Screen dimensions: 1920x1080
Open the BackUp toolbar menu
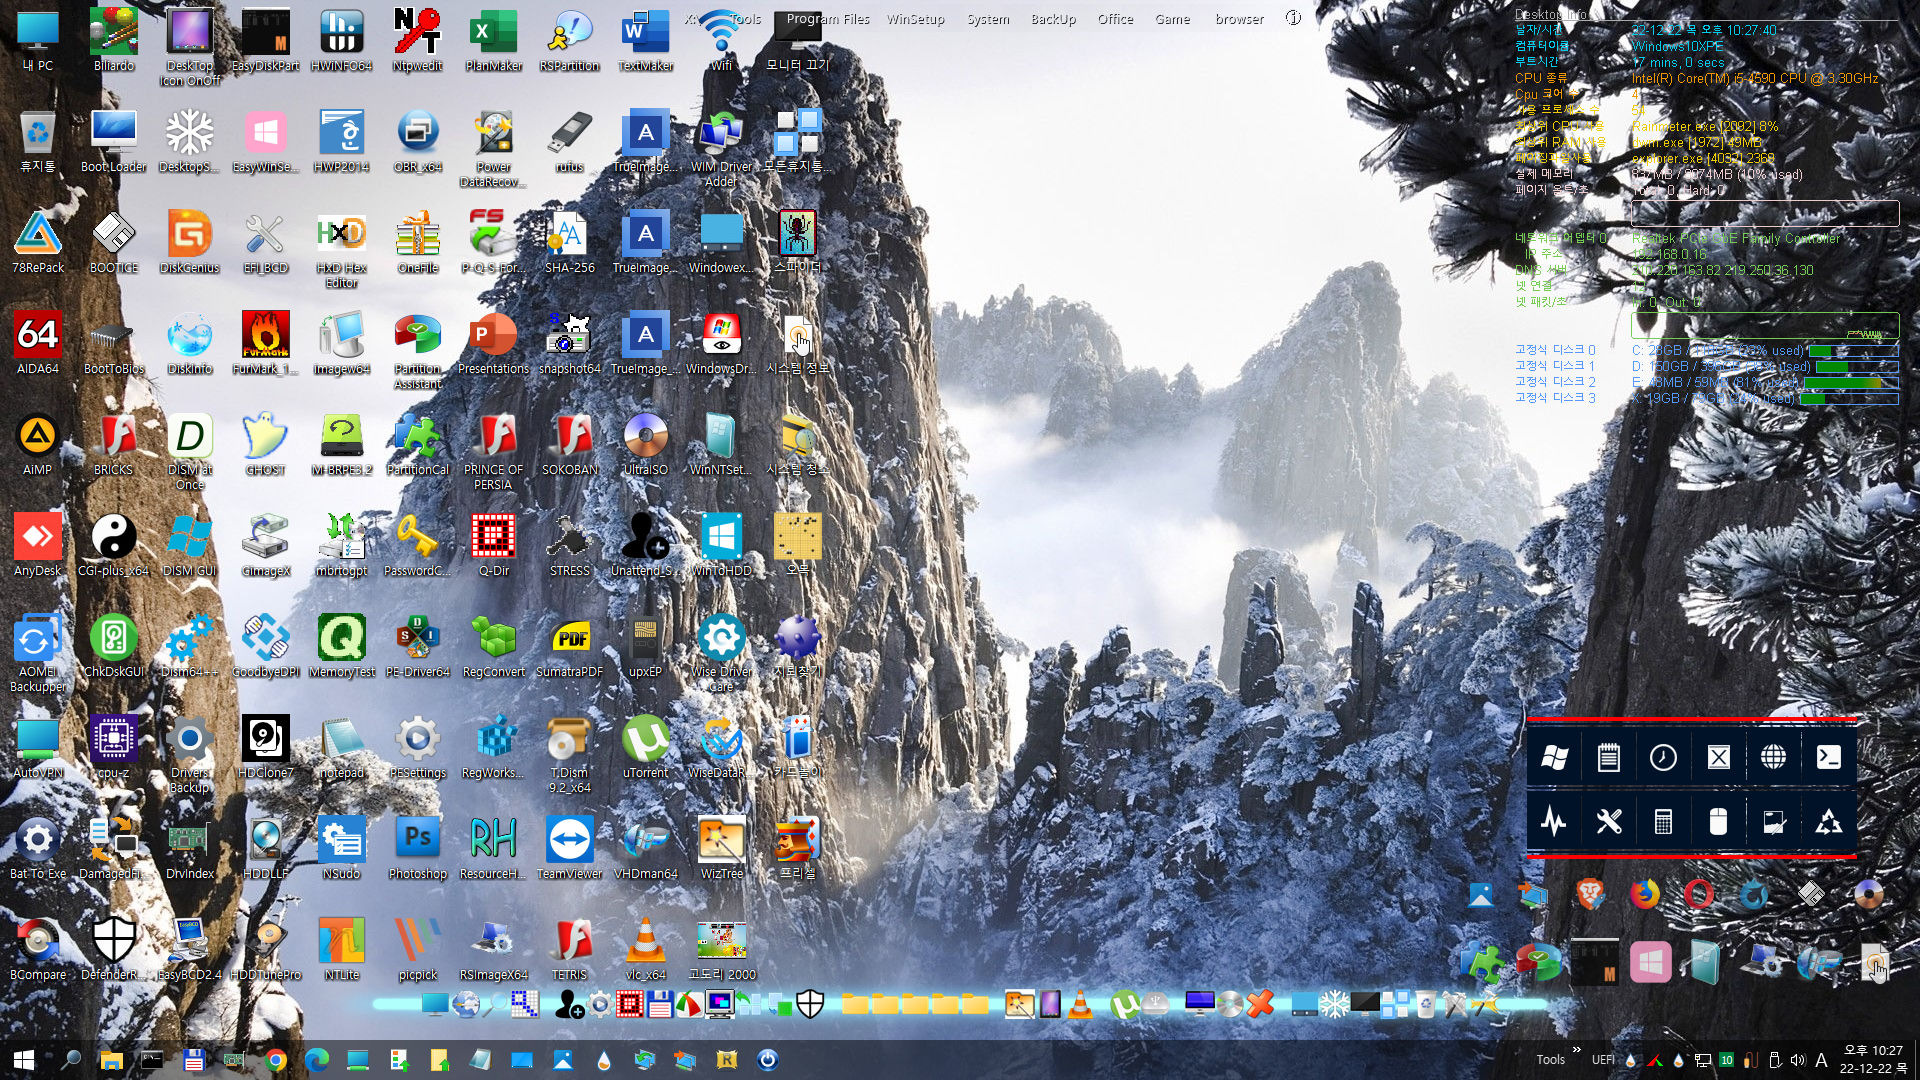pyautogui.click(x=1053, y=19)
